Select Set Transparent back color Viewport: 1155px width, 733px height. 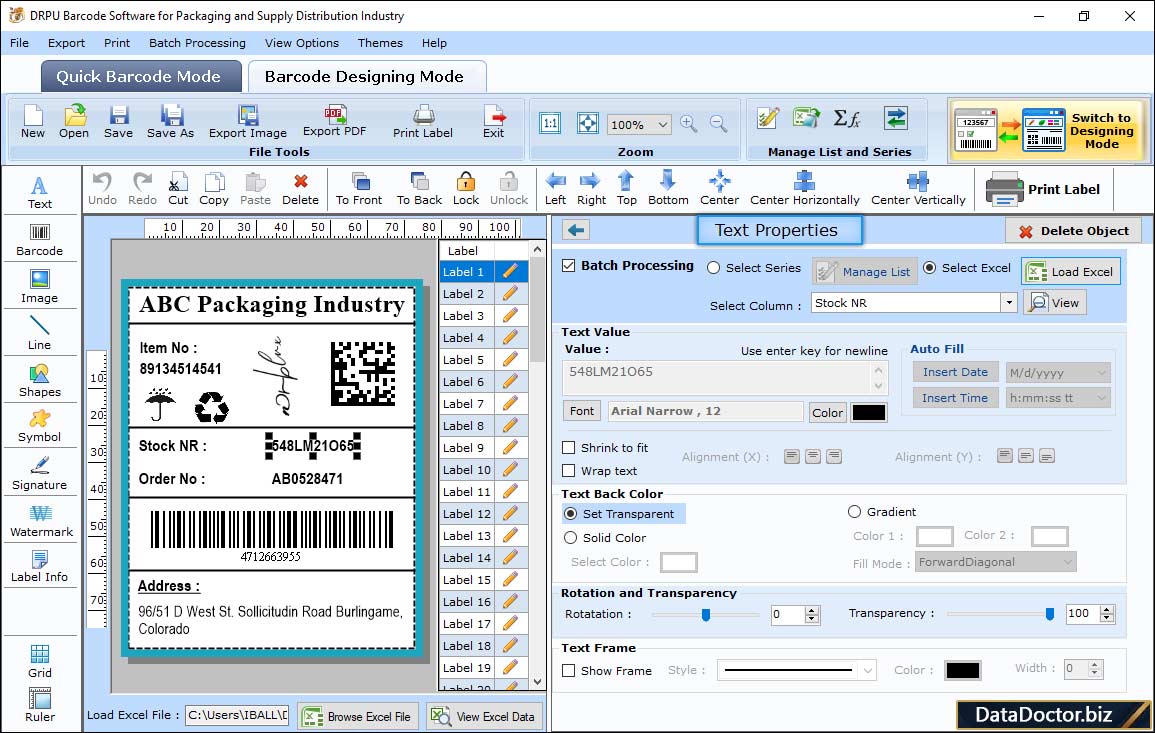(570, 513)
